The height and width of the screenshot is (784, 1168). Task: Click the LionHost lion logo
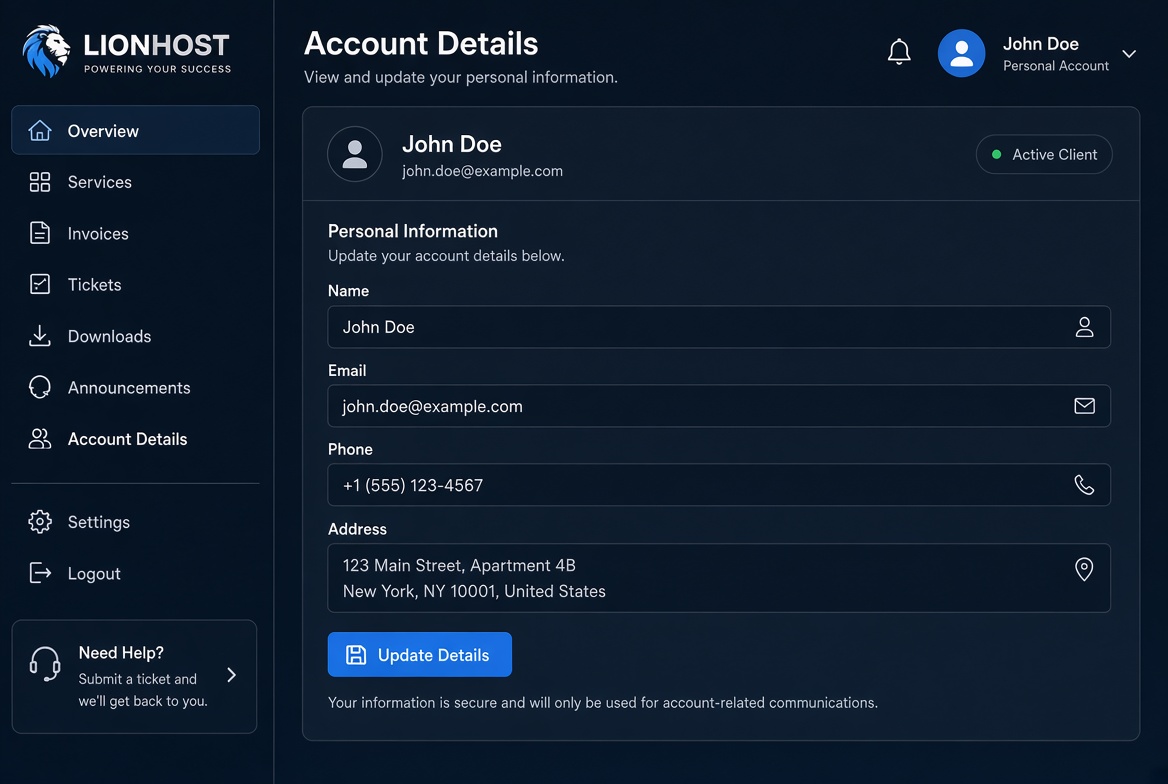tap(46, 51)
